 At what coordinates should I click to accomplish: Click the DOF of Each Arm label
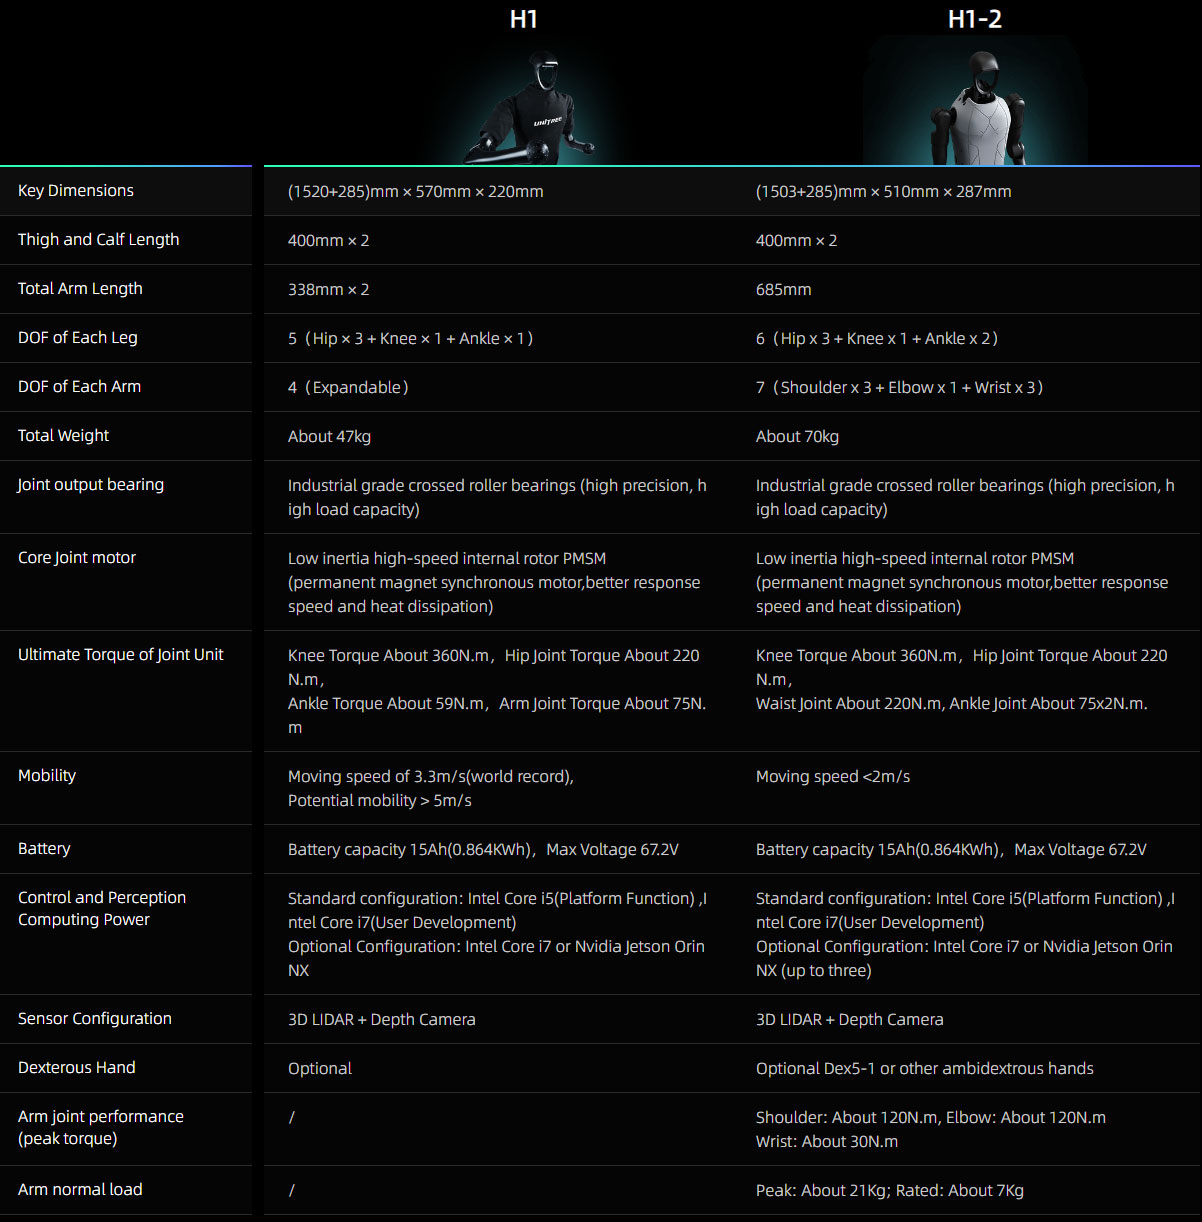[x=79, y=386]
